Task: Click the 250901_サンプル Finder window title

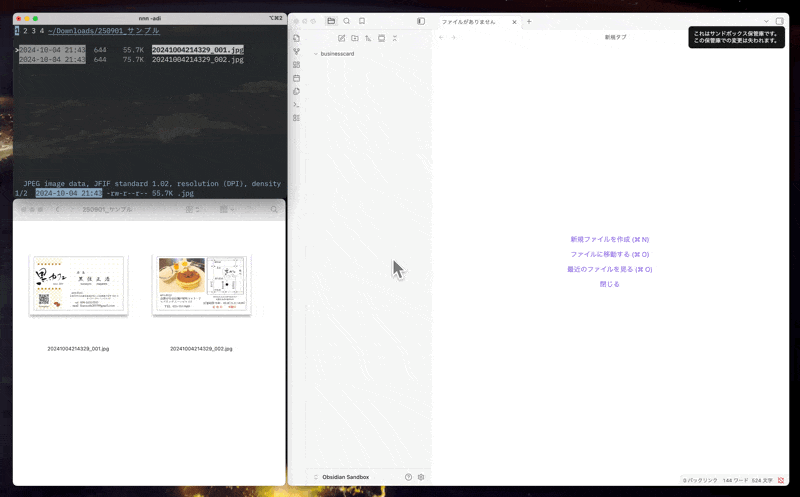Action: 107,210
